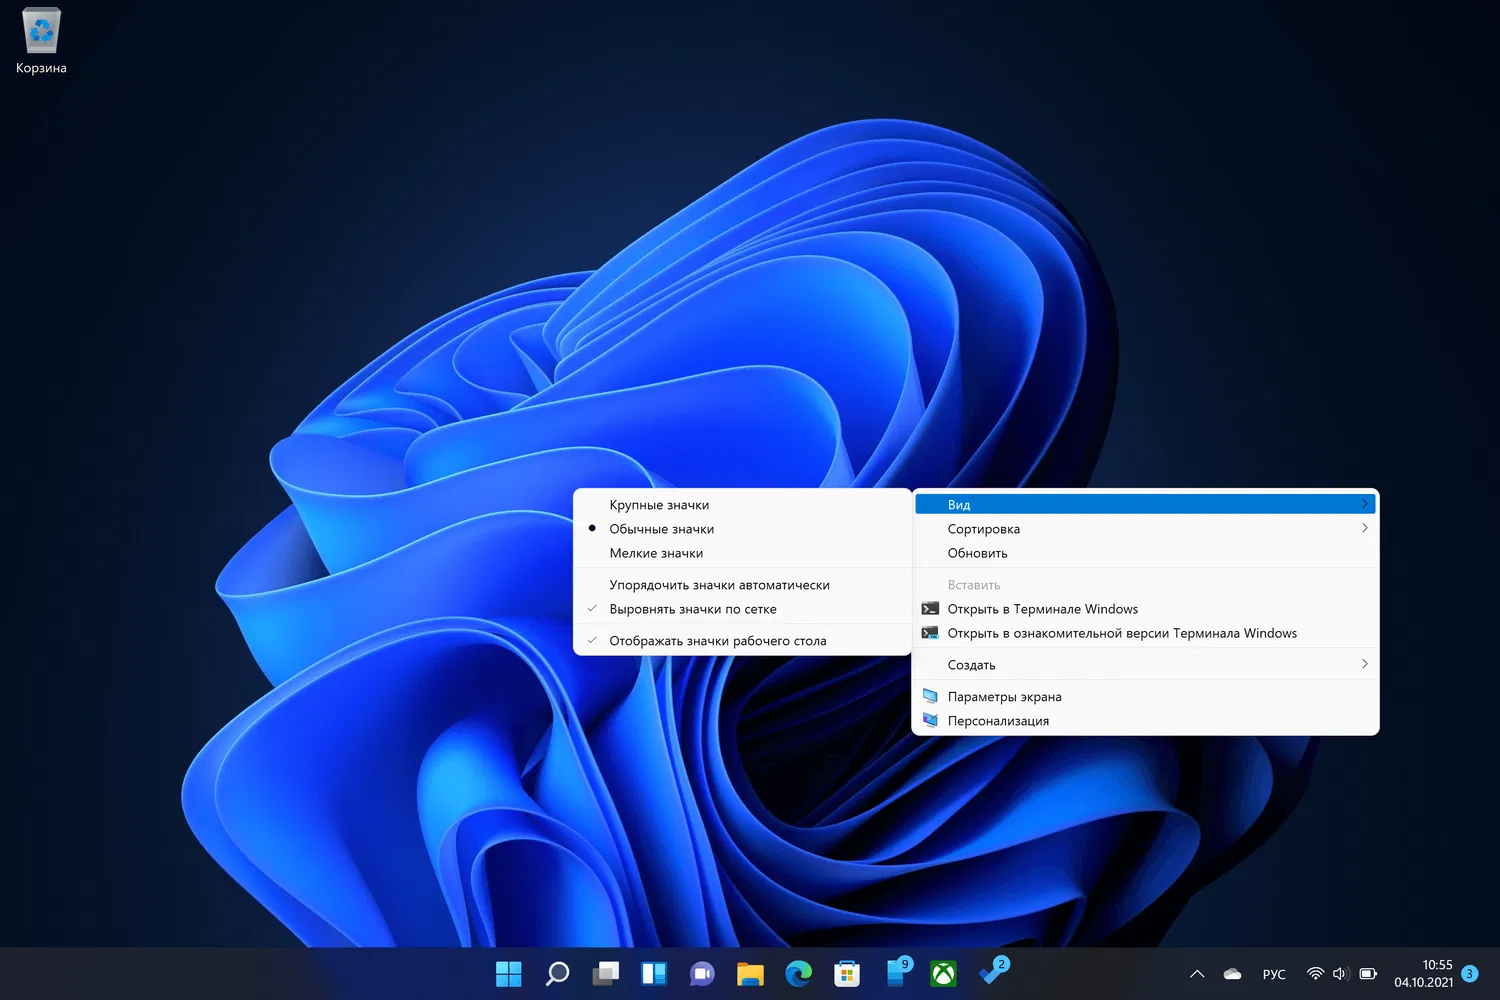Viewport: 1500px width, 1000px height.
Task: Click "Открыть в Терминале Windows"
Action: click(x=1042, y=609)
